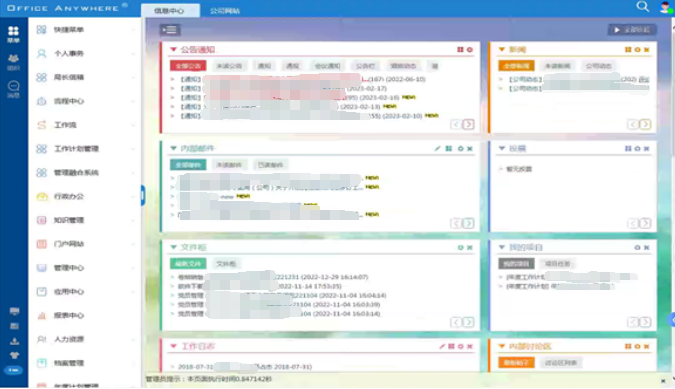Close the 新闻 panel with X
Viewport: 675px width, 389px height.
646,50
